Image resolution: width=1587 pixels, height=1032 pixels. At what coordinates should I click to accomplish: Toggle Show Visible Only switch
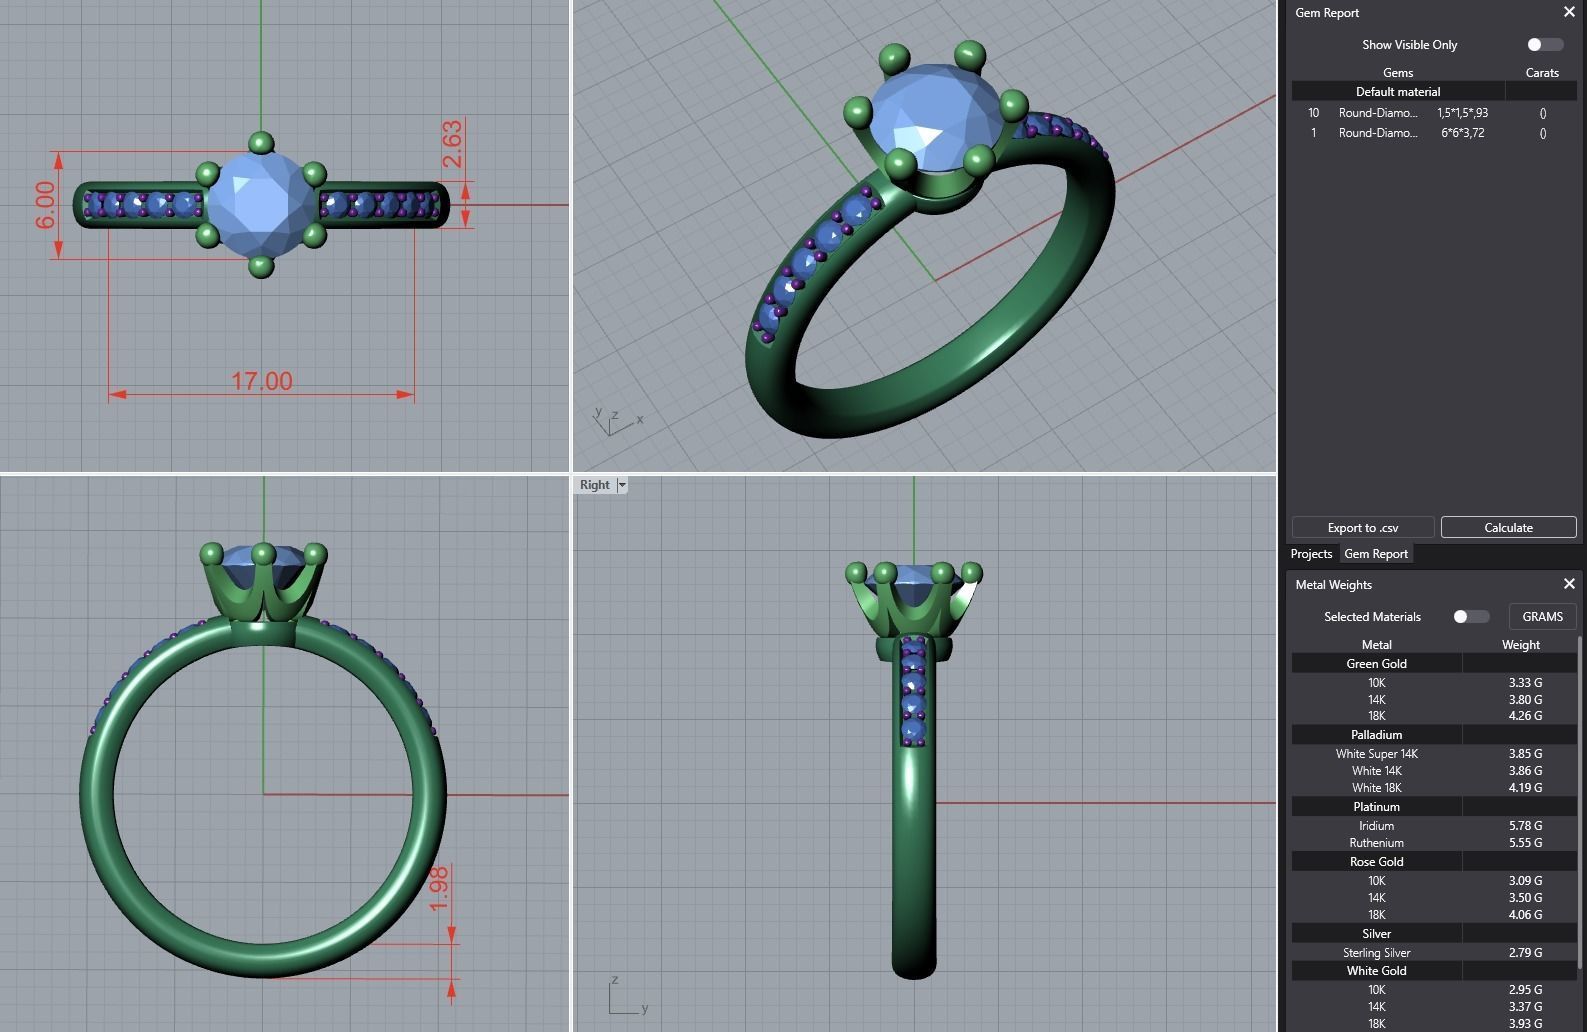pos(1544,44)
